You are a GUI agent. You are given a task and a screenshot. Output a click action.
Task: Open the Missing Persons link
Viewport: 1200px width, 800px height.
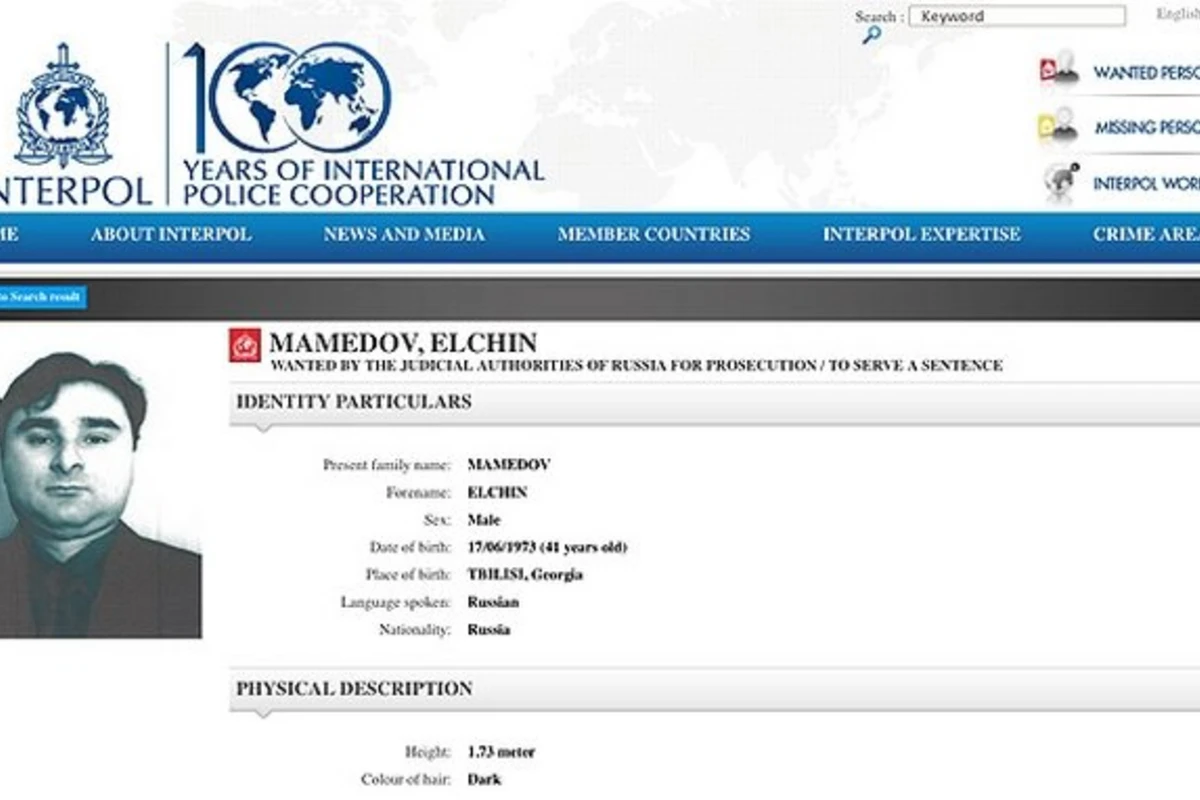[x=1146, y=128]
